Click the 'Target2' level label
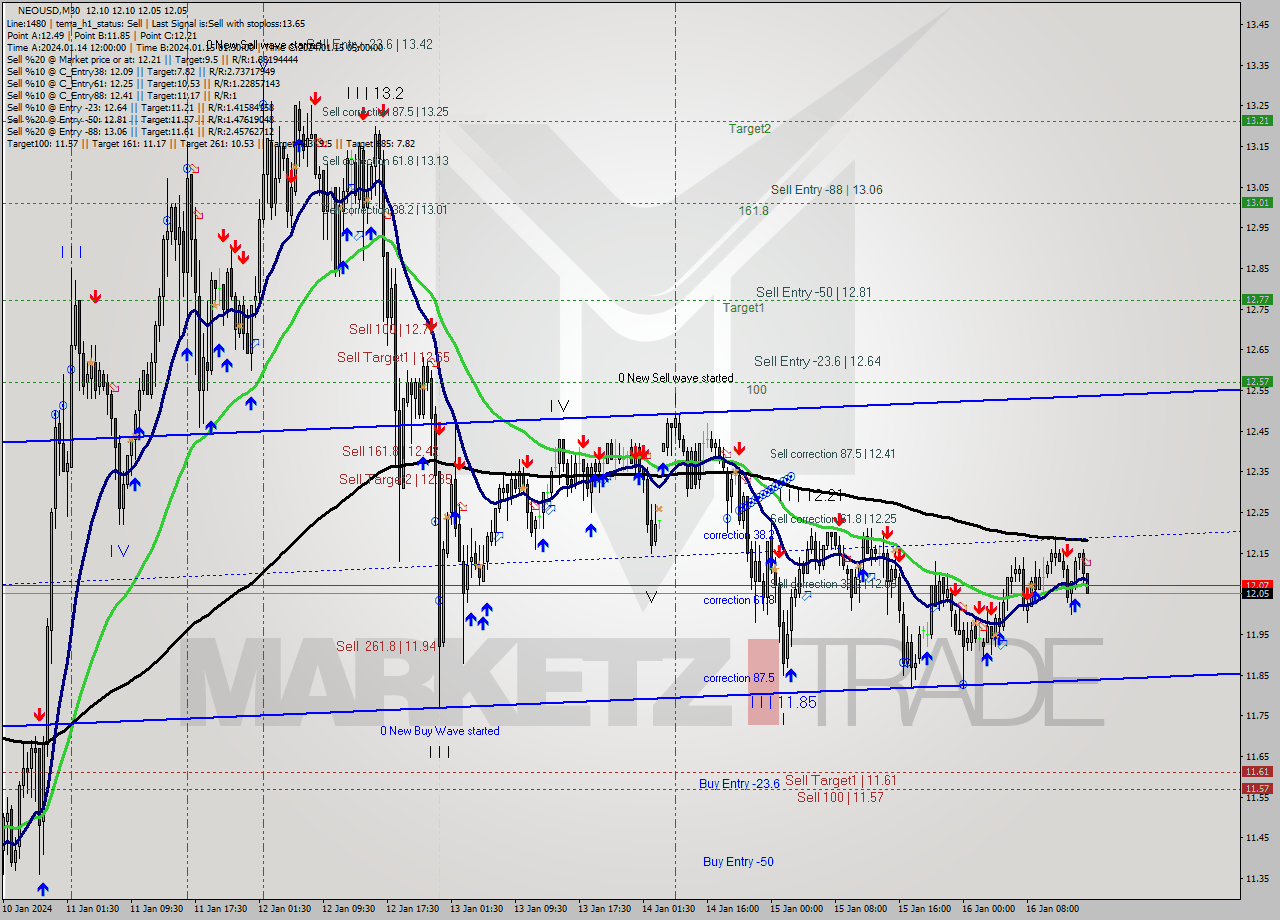Screen dimensions: 1280x920 point(749,129)
